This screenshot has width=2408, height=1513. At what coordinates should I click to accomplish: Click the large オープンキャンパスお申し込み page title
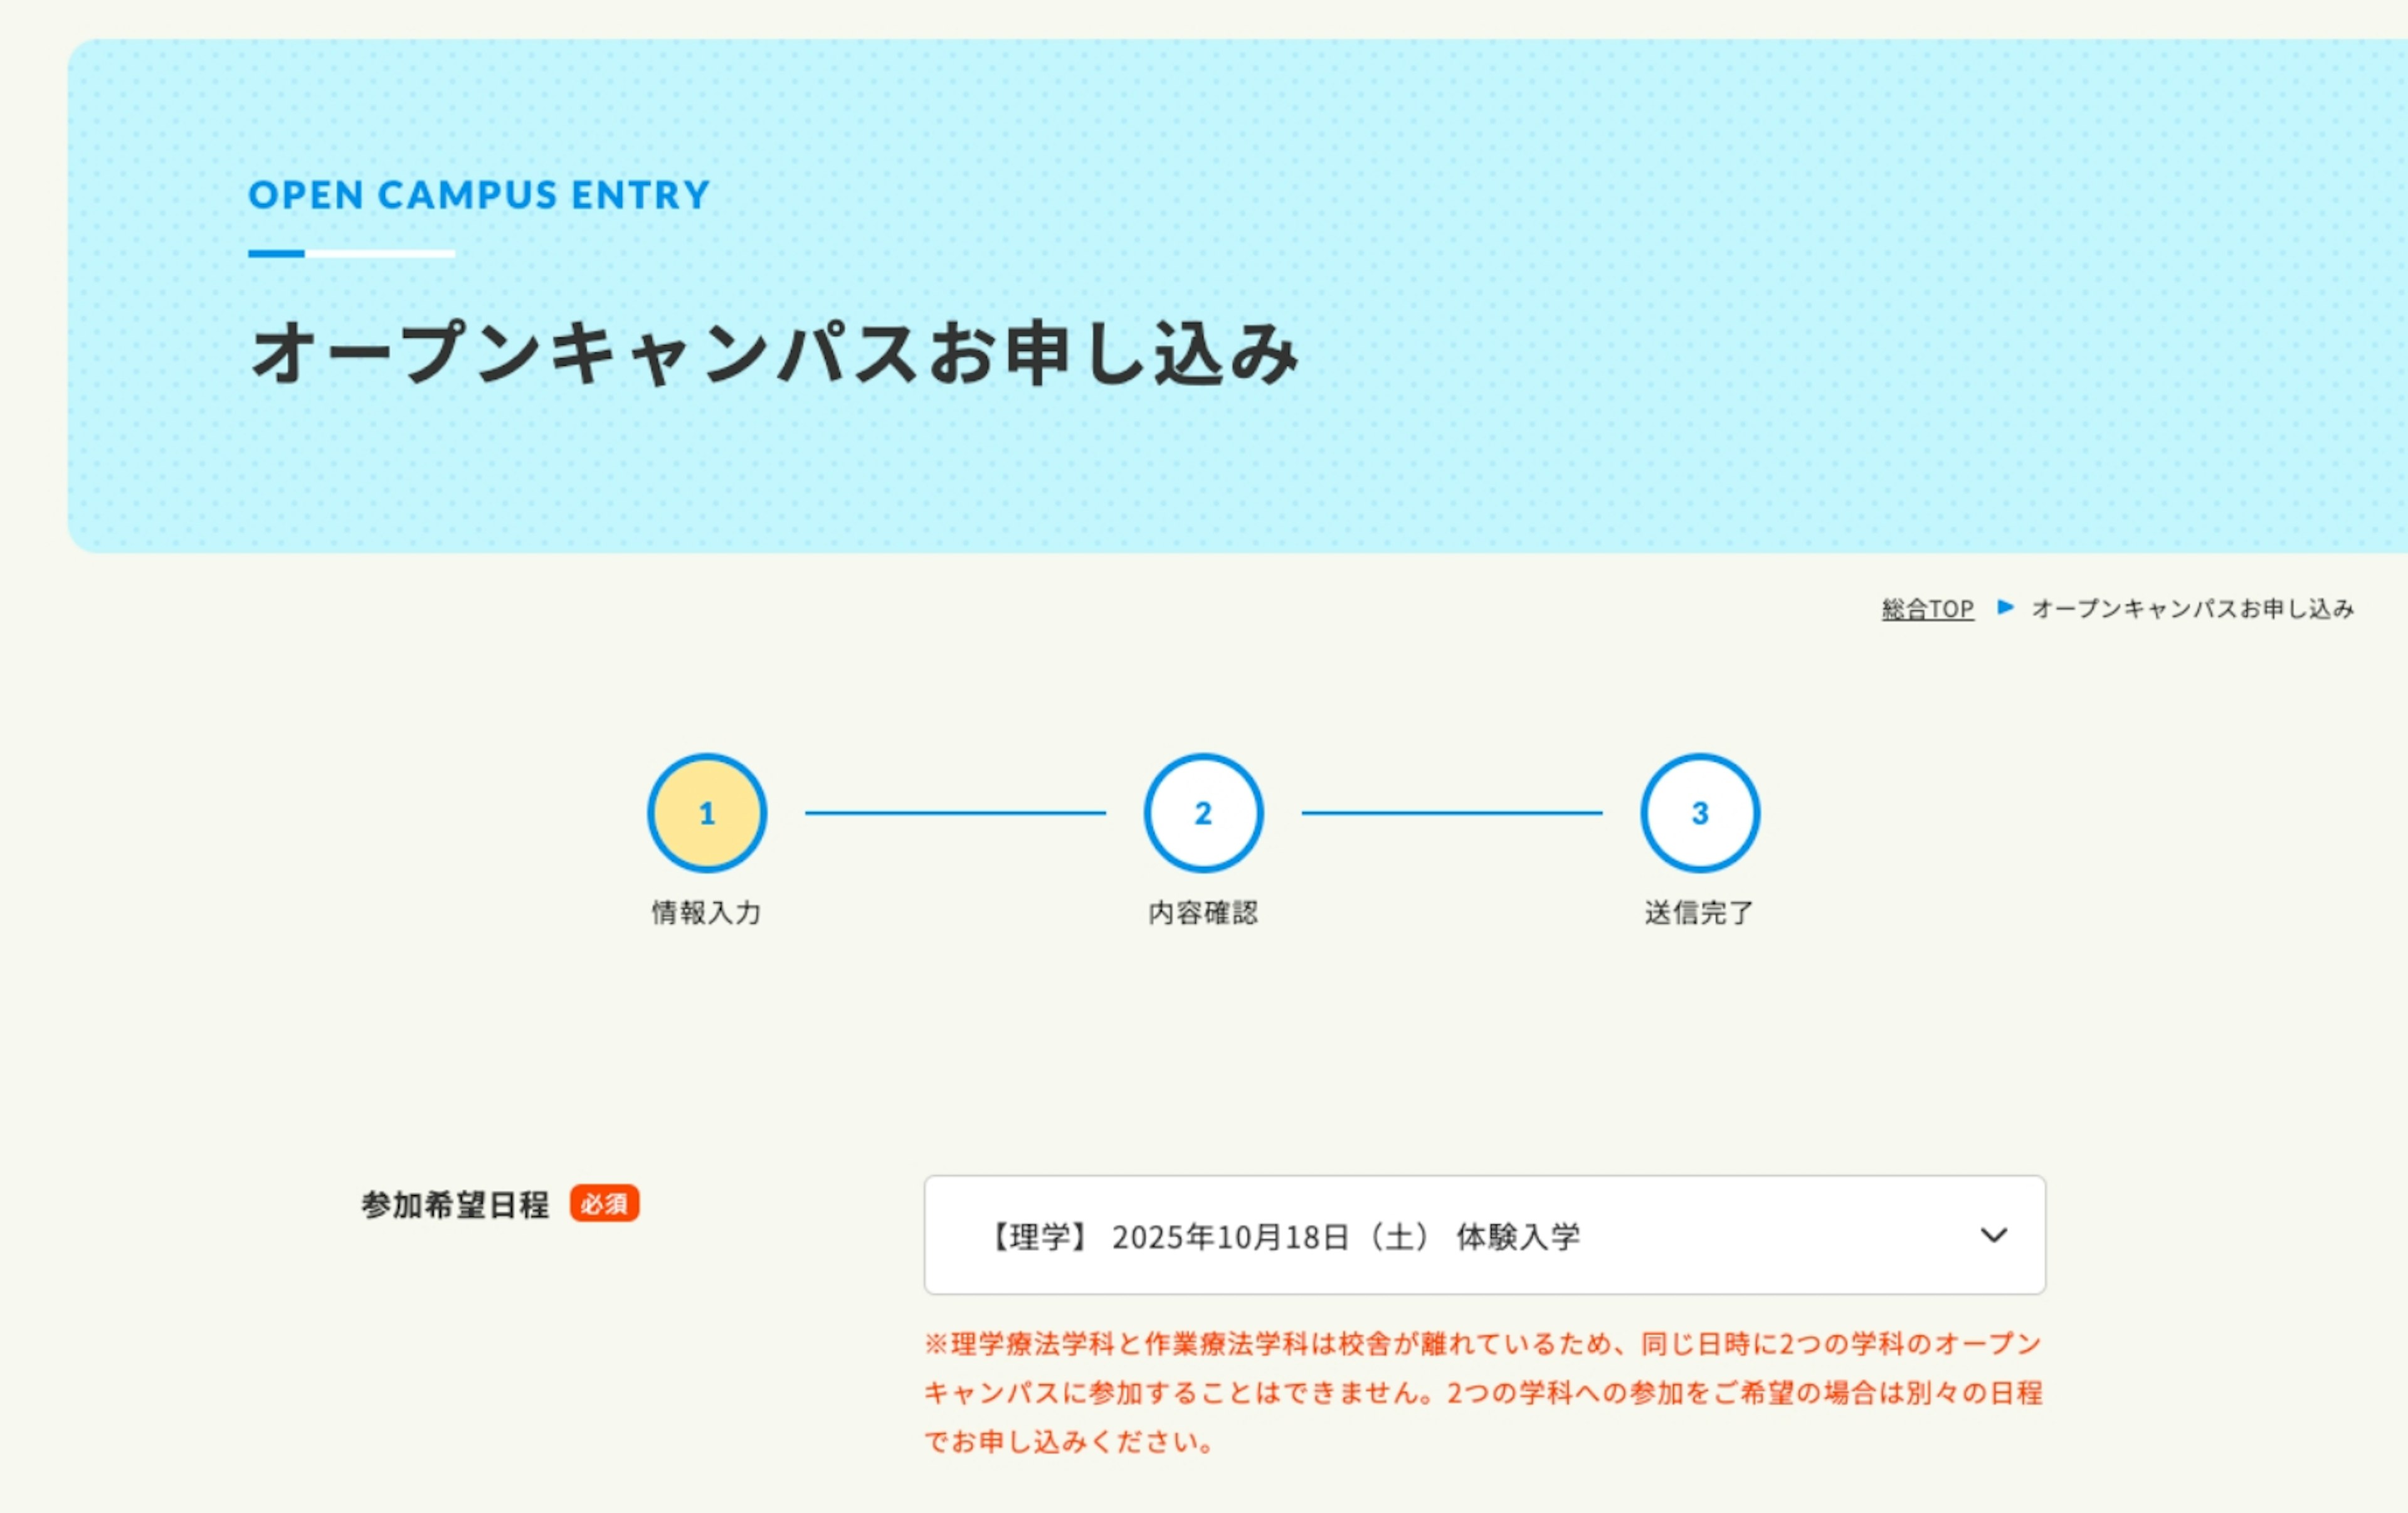(x=774, y=353)
